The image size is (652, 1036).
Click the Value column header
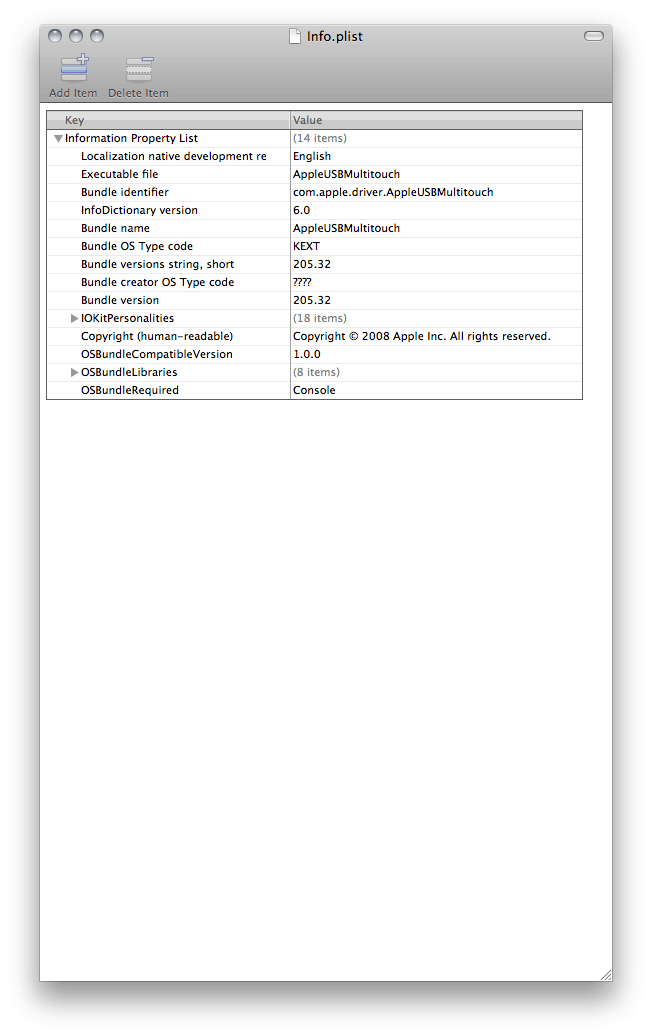tap(437, 120)
